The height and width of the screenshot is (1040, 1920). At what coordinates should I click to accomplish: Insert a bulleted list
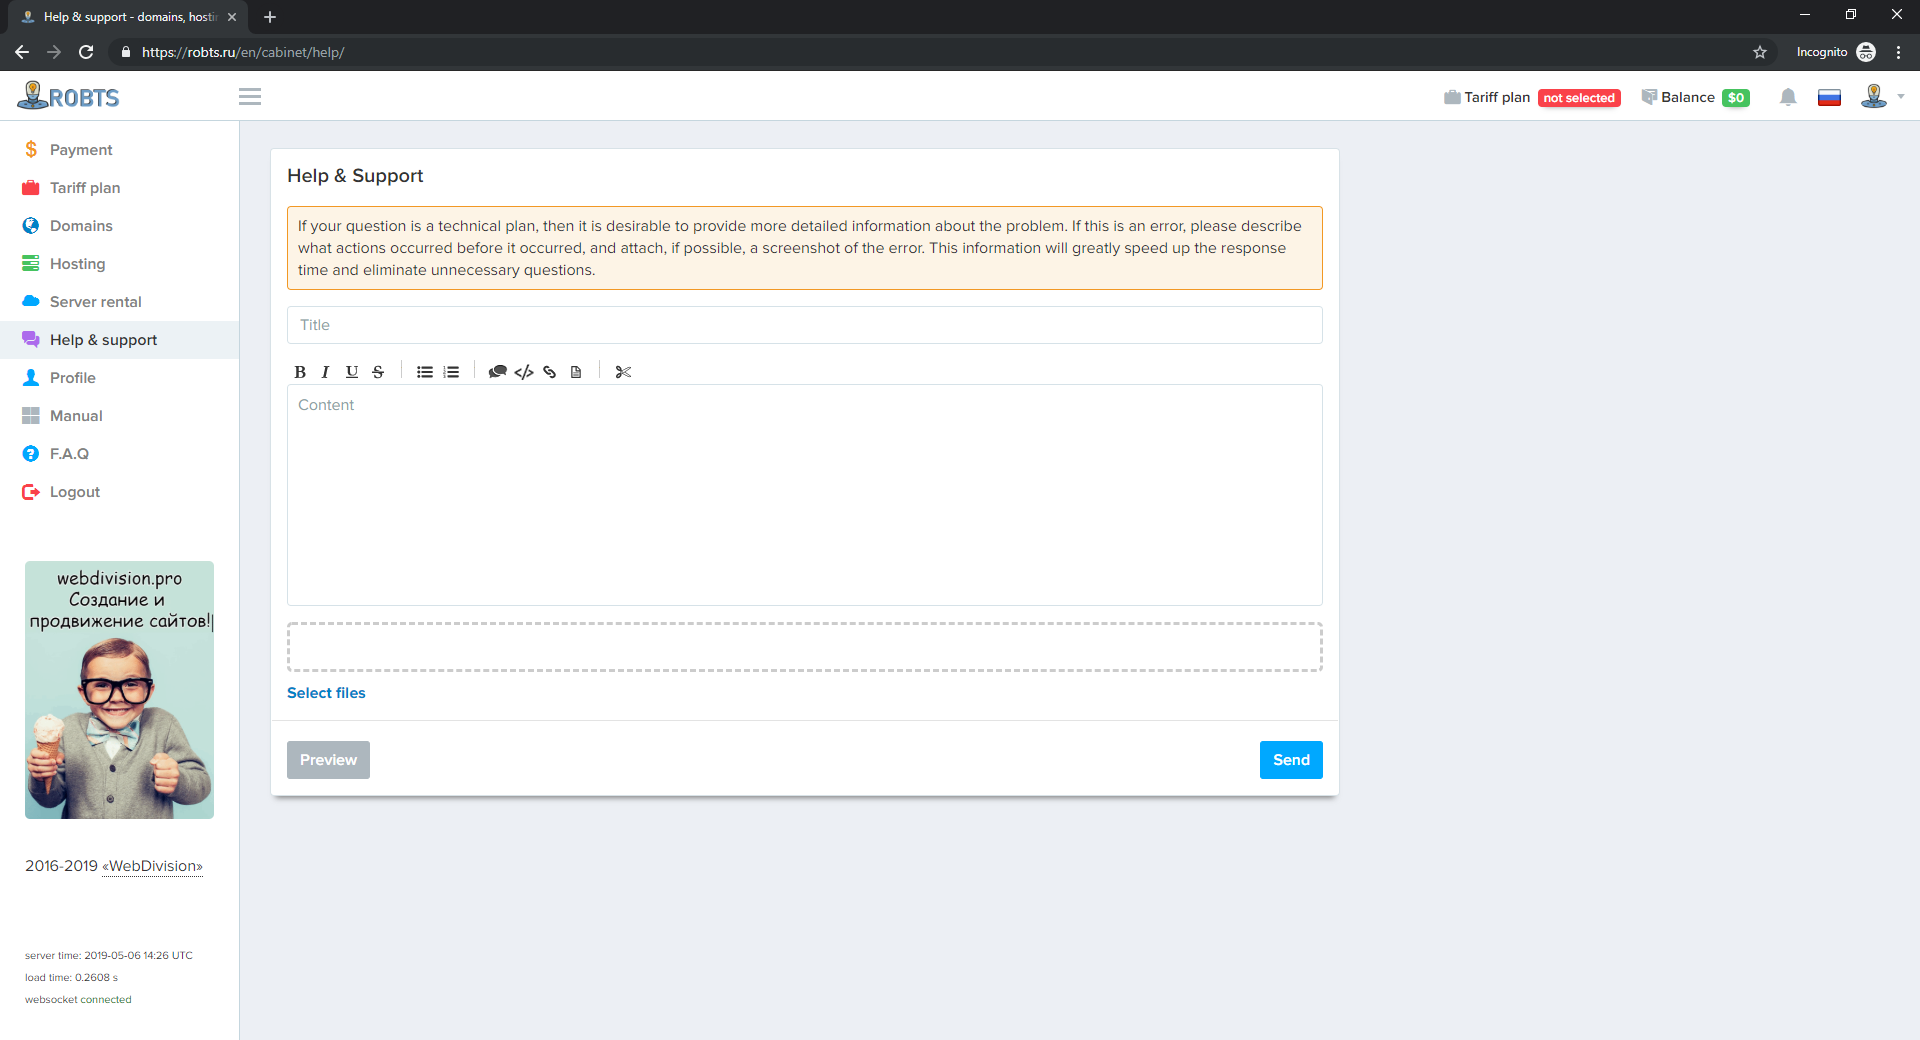pos(425,372)
